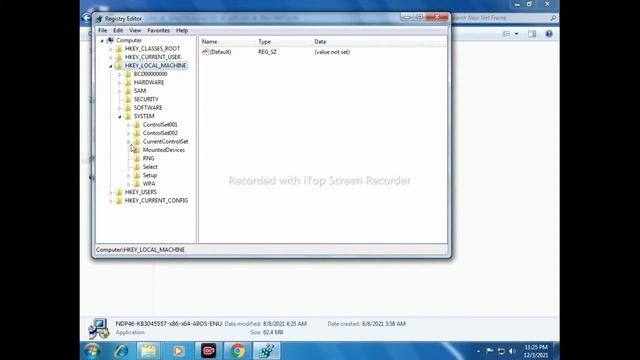Open Windows Media Player from the taskbar
Viewport: 640px width, 360px height.
tap(178, 351)
